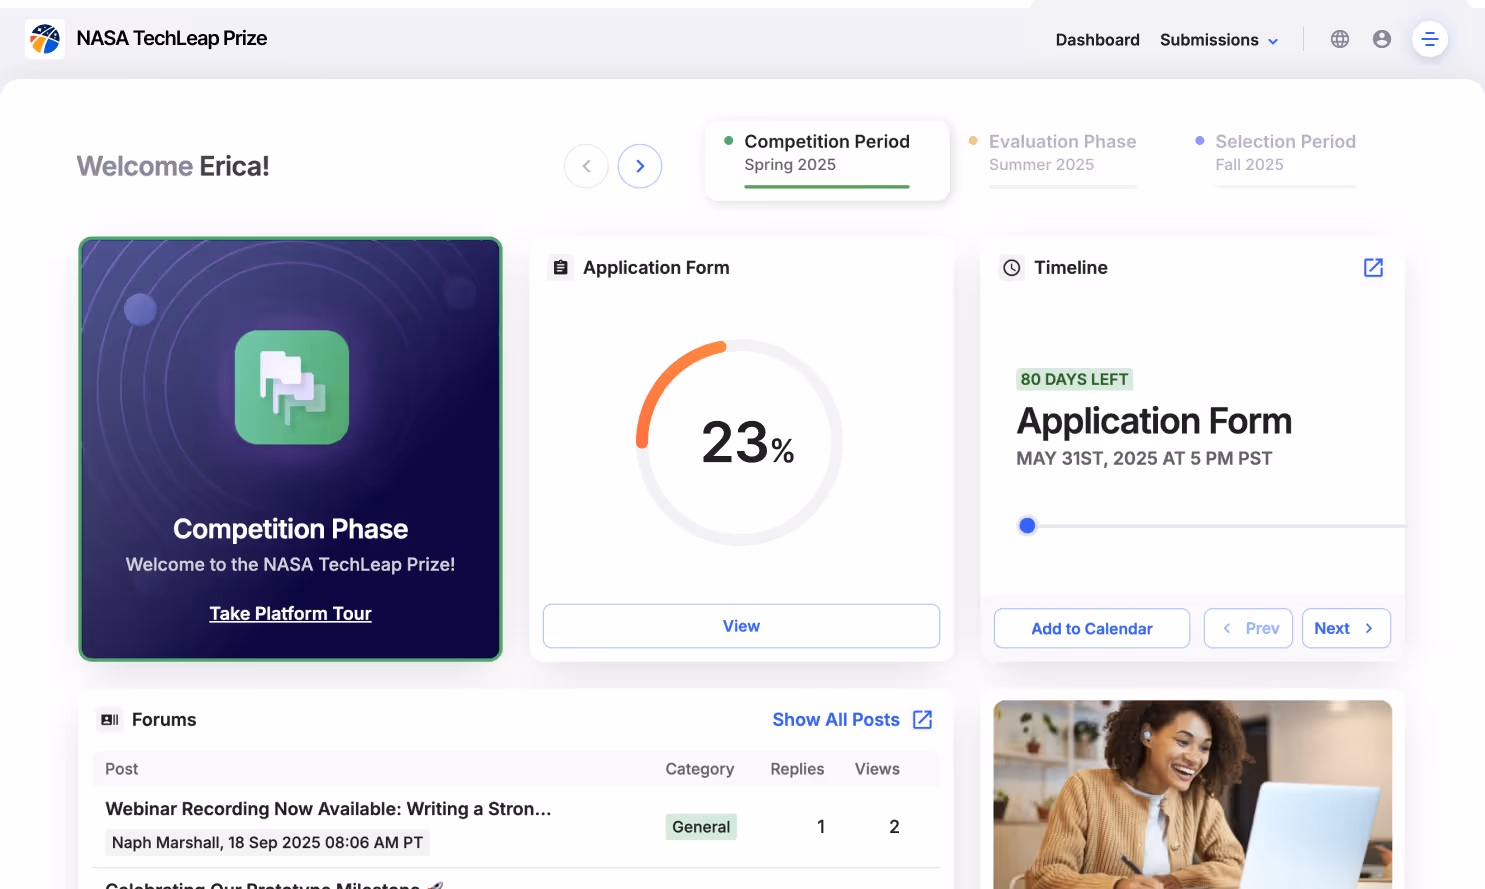Click the View button under Application Form

coord(741,626)
